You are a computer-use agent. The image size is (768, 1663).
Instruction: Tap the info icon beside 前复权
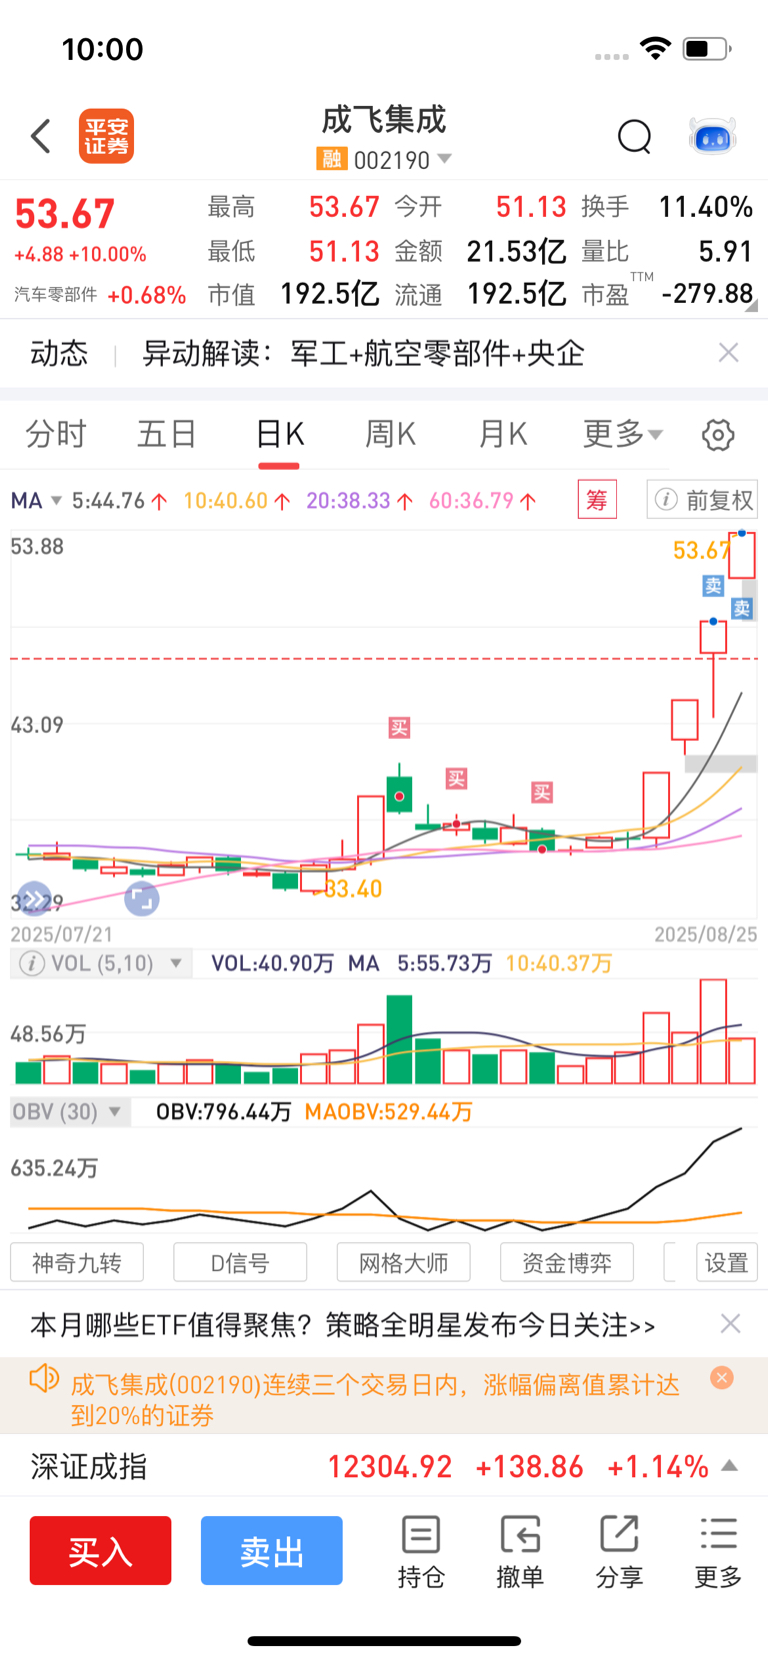[666, 499]
